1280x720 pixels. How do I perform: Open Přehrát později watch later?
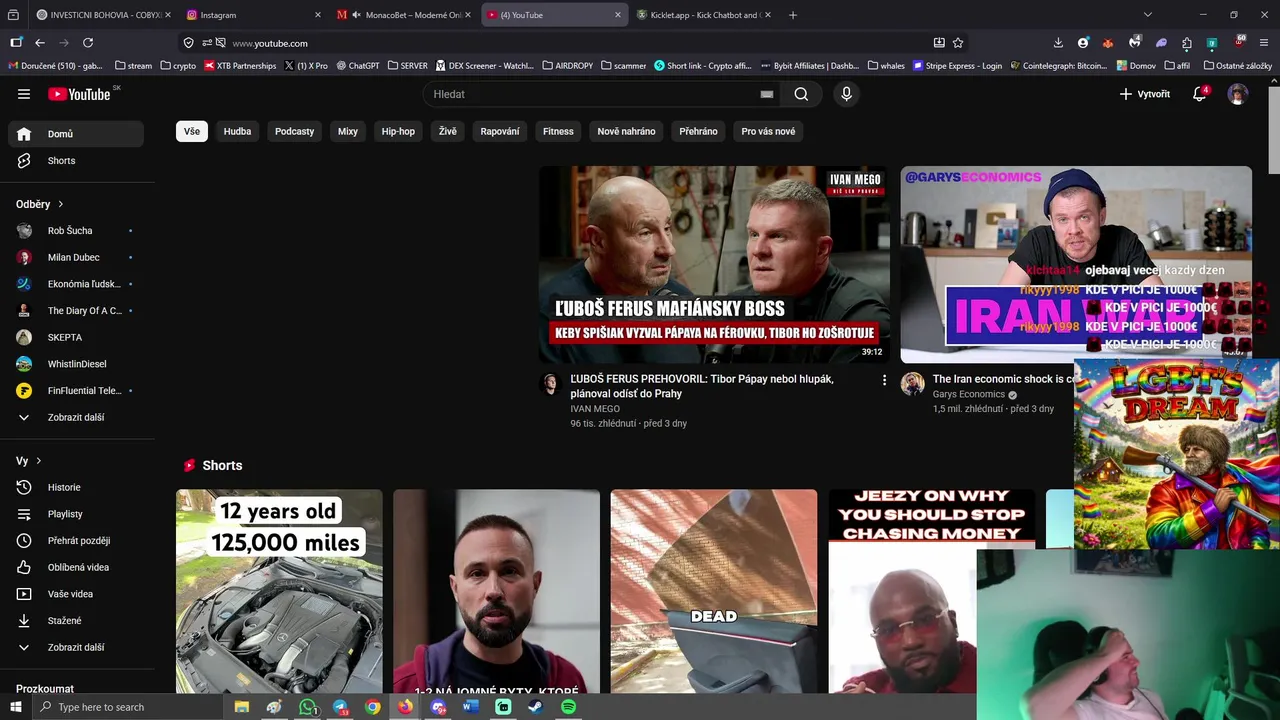tap(76, 541)
